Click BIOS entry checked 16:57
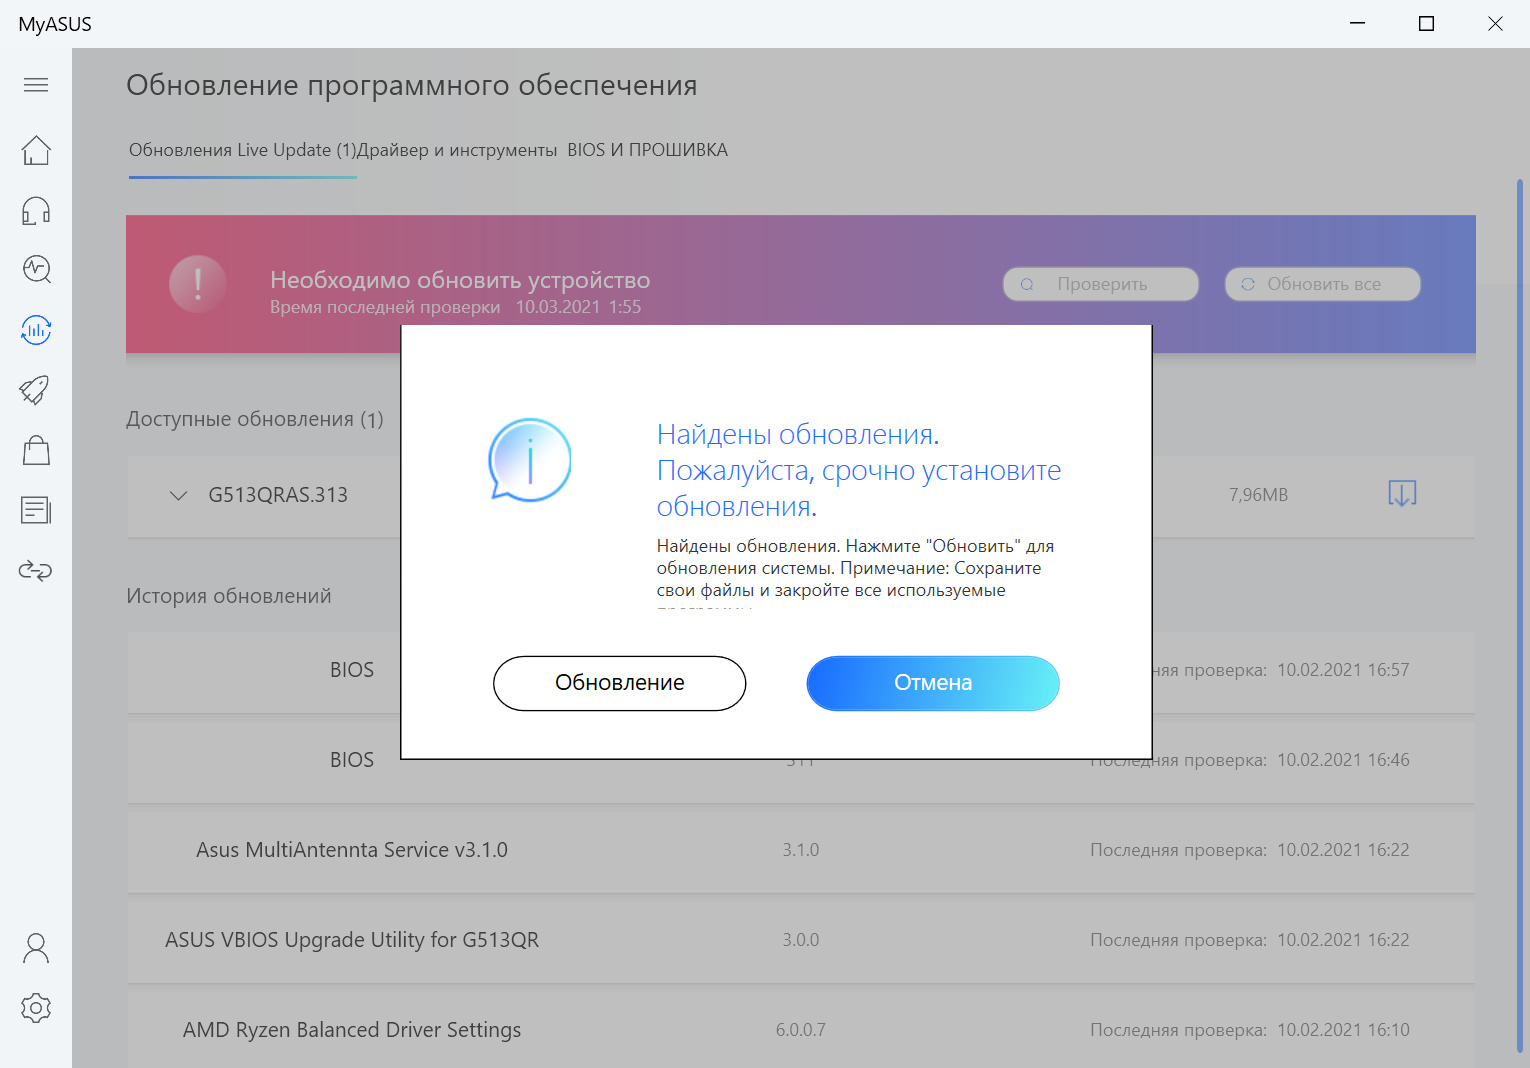The width and height of the screenshot is (1530, 1068). coord(352,670)
